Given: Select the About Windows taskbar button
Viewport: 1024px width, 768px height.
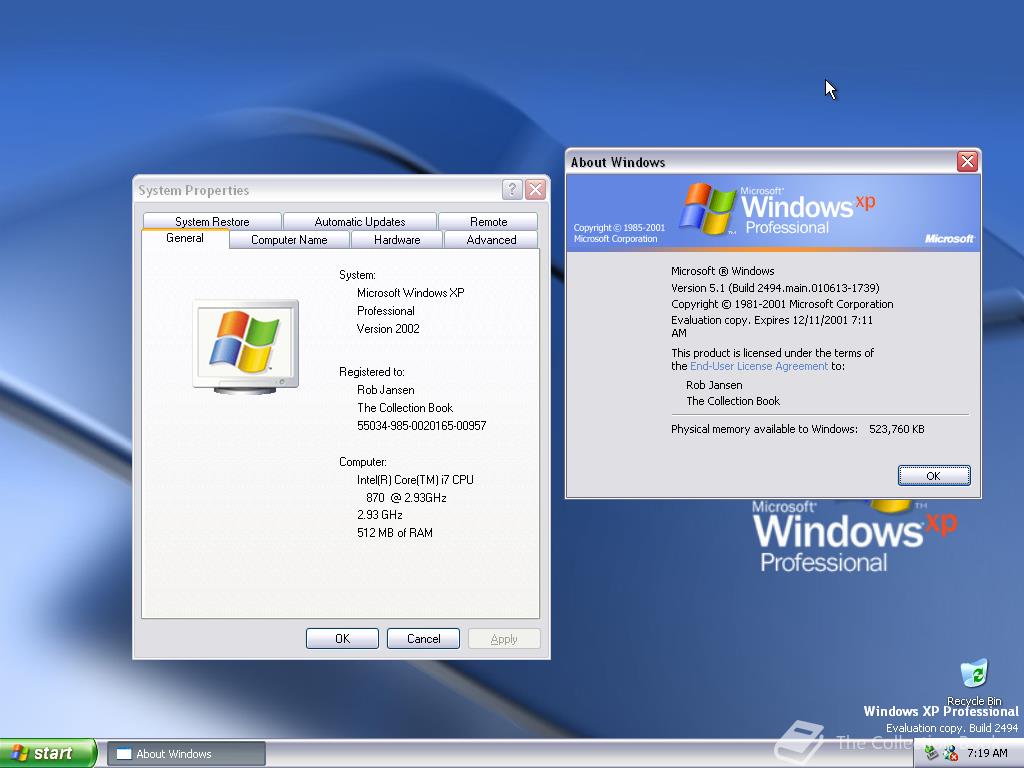Looking at the screenshot, I should [186, 754].
